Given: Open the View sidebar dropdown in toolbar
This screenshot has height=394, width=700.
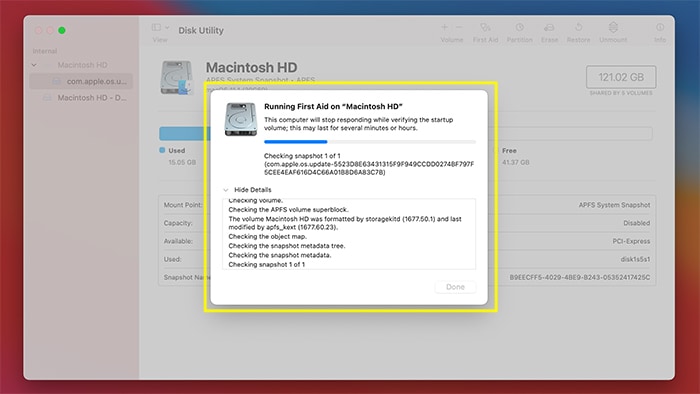Looking at the screenshot, I should pos(160,27).
